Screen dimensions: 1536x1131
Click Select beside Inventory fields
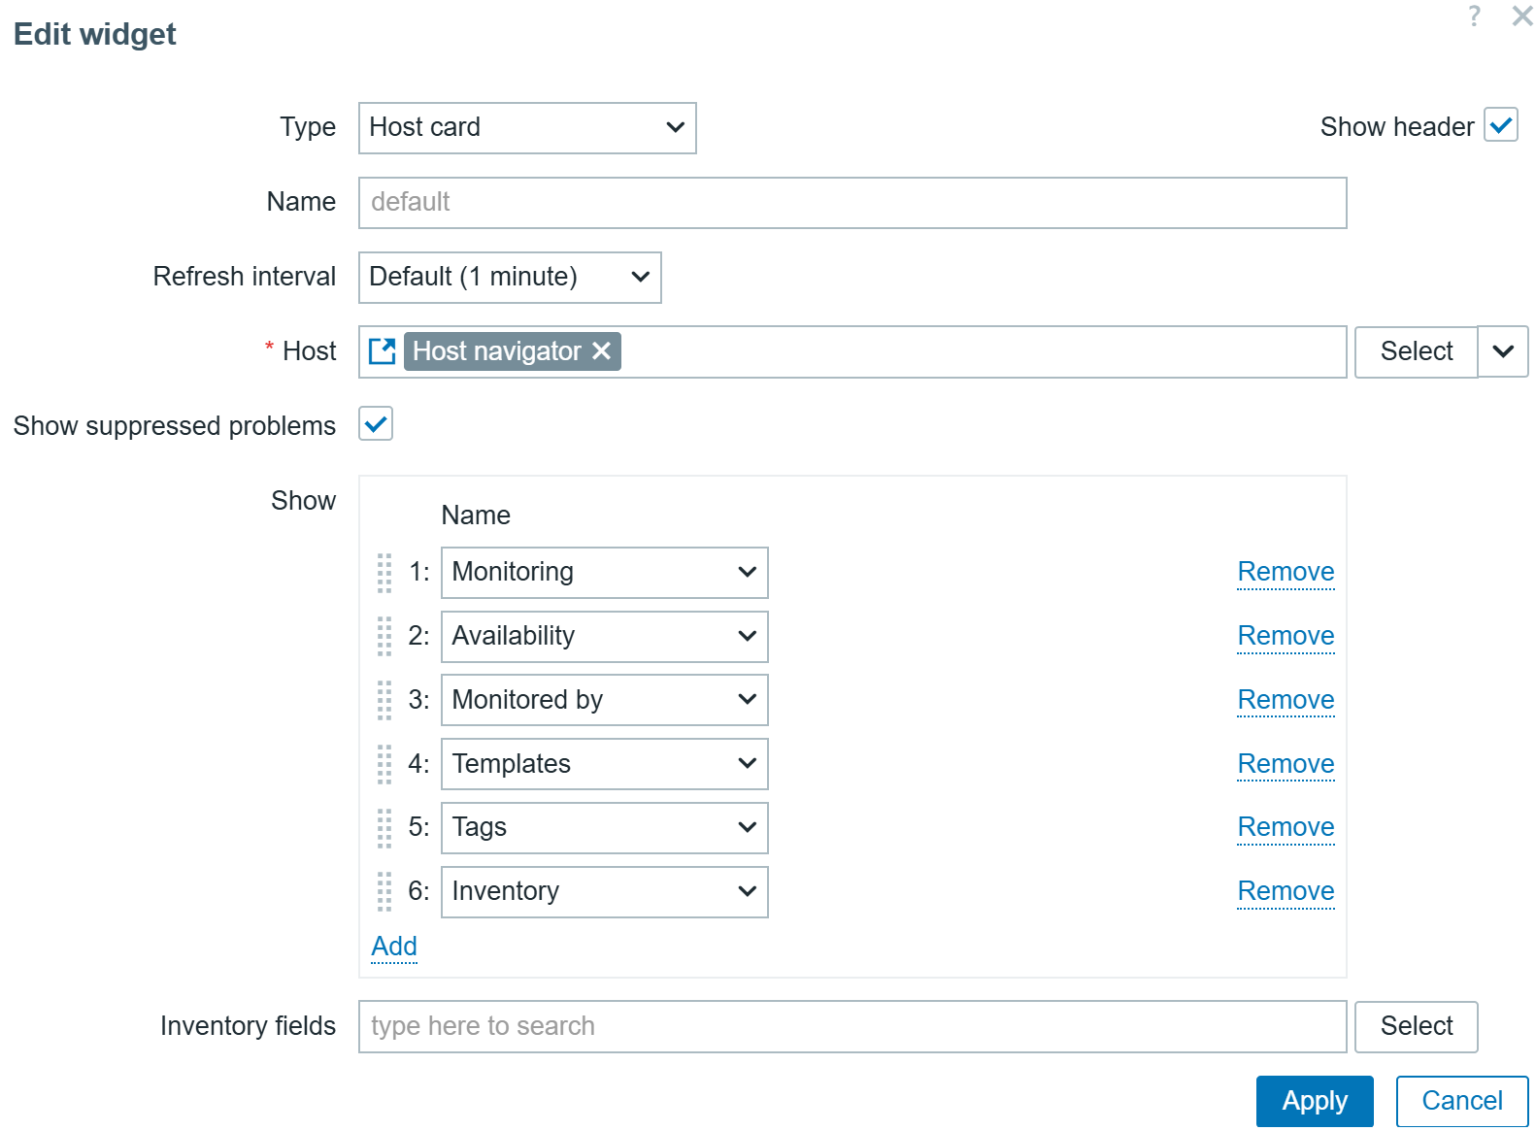[1415, 1026]
